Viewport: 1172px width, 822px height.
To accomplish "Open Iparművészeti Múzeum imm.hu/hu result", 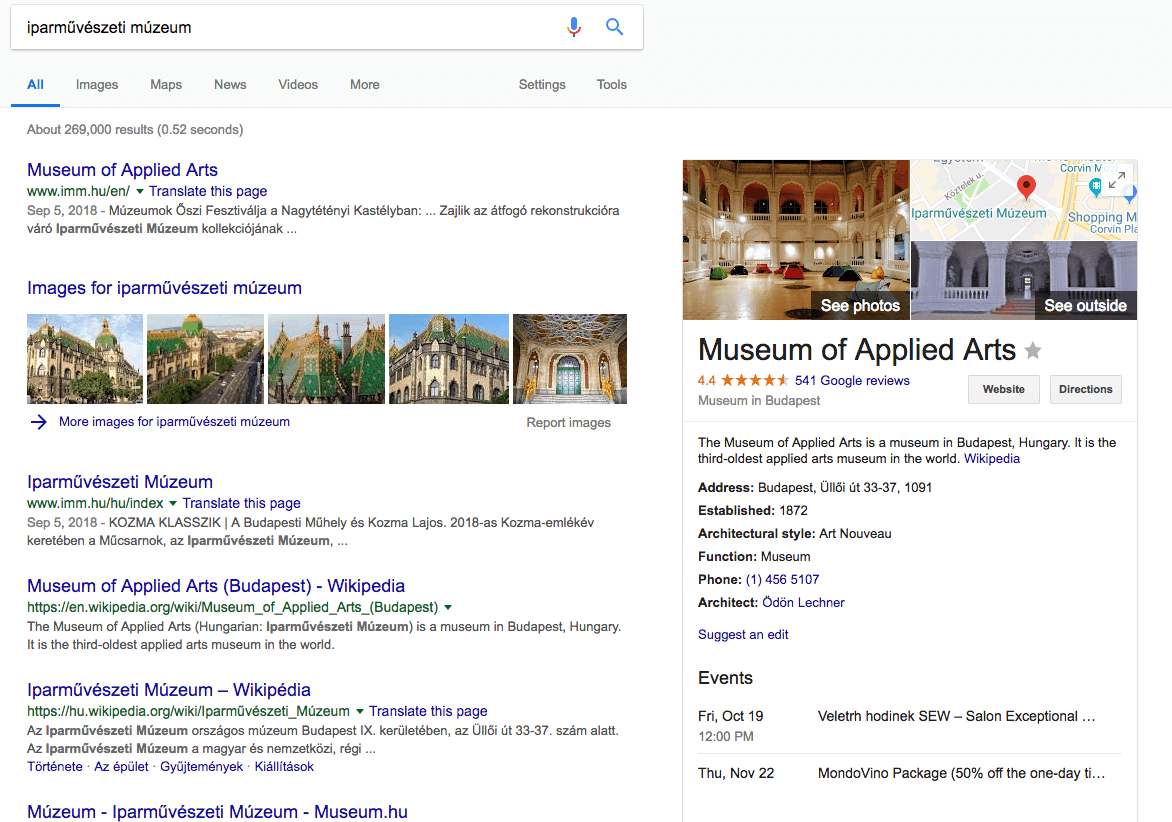I will tap(120, 482).
